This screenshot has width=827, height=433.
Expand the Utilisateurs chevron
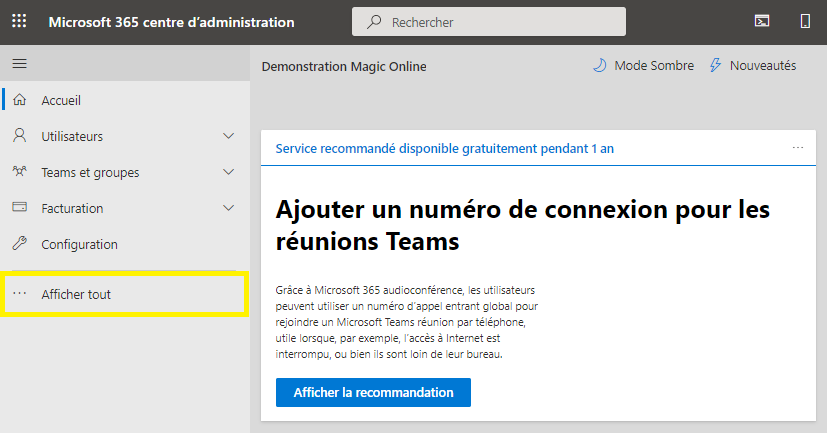click(228, 136)
